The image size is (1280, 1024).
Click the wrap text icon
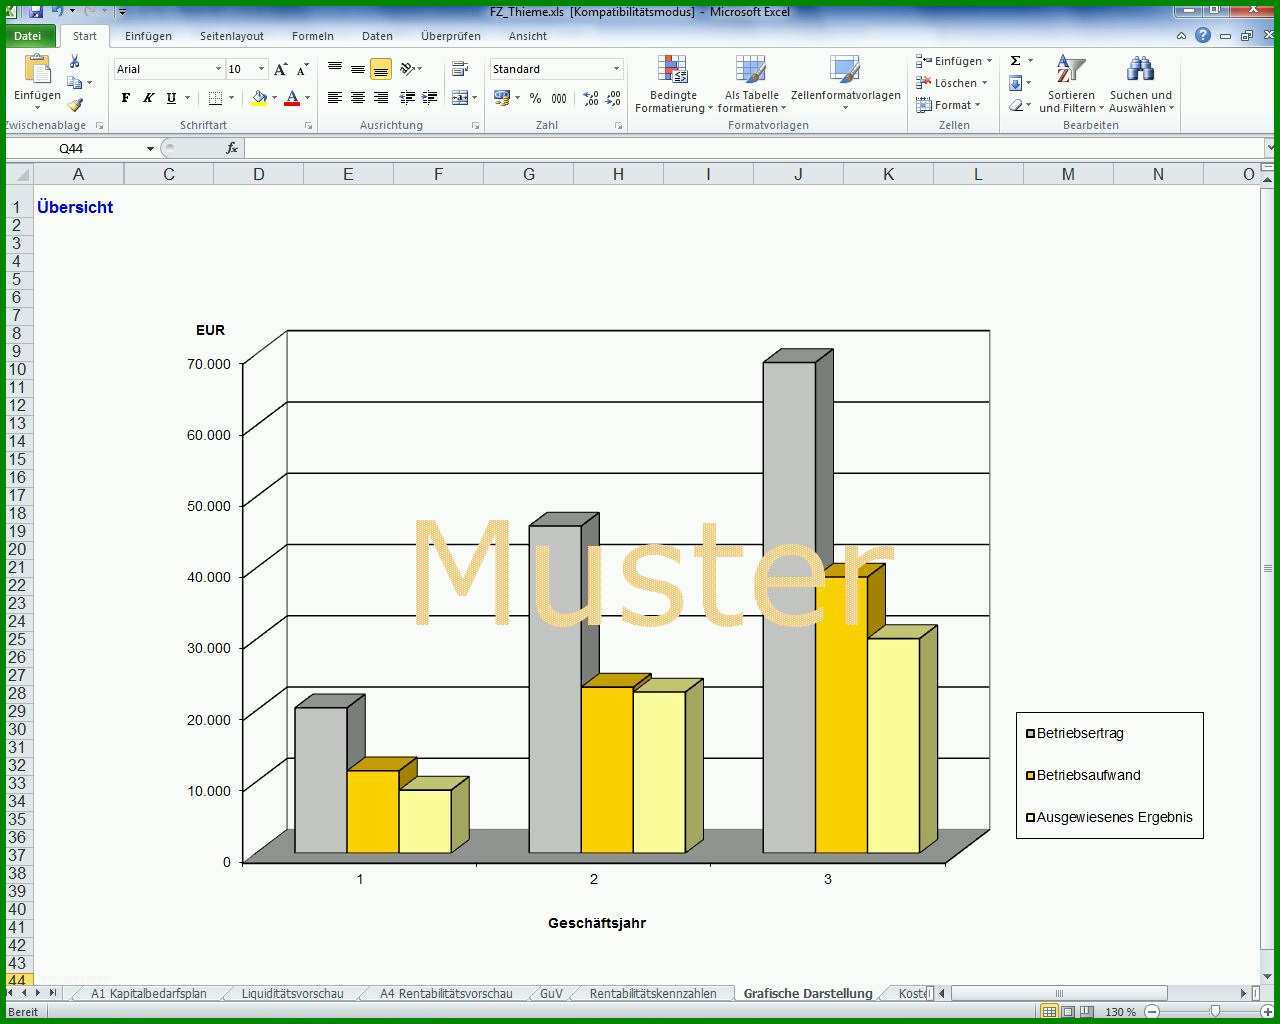pos(460,69)
